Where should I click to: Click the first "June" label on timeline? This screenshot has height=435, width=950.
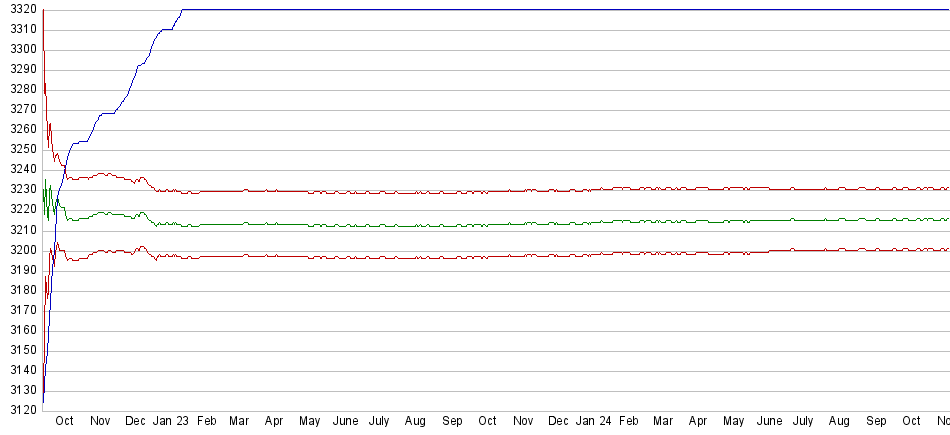pos(345,422)
